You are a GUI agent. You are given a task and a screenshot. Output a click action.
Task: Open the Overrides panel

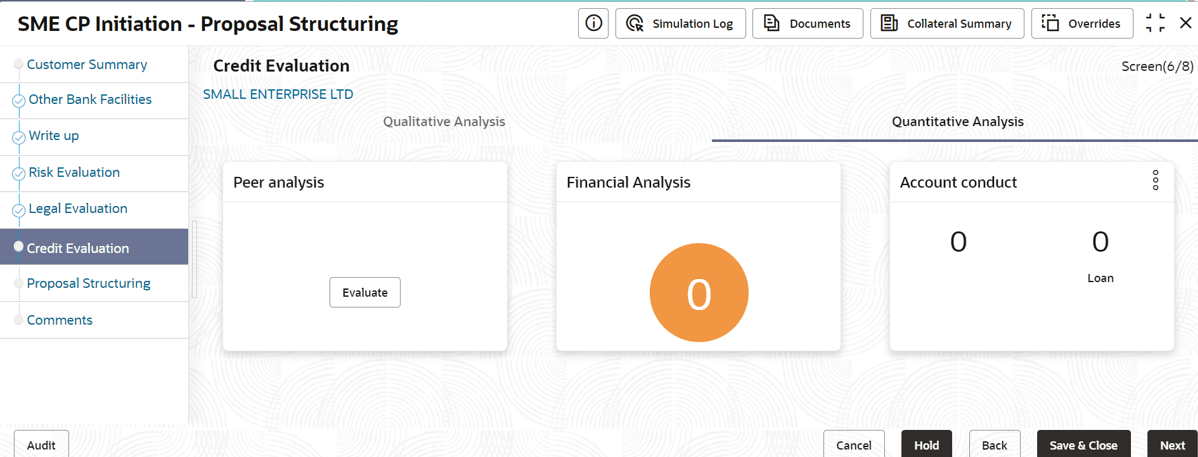(x=1083, y=24)
